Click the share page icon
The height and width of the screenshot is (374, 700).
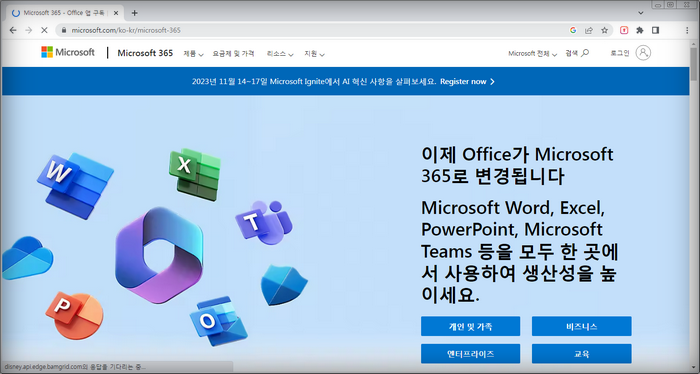(589, 30)
